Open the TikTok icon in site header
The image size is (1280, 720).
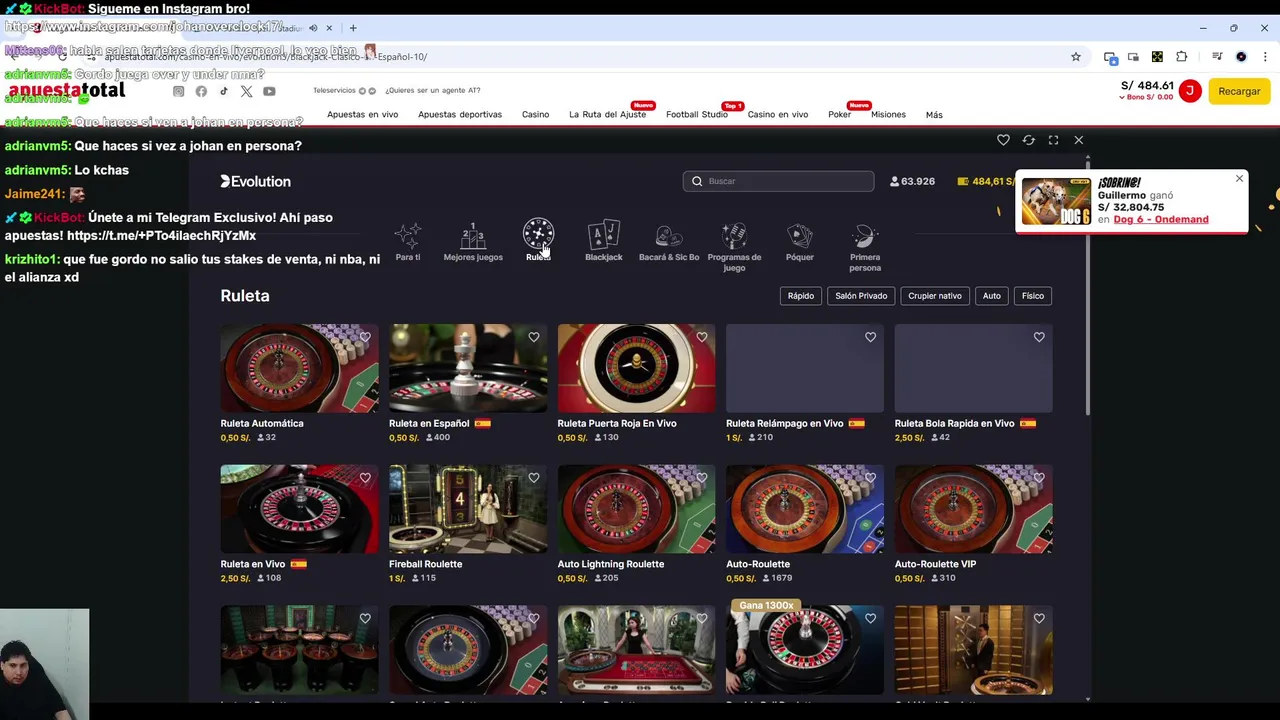pos(223,91)
